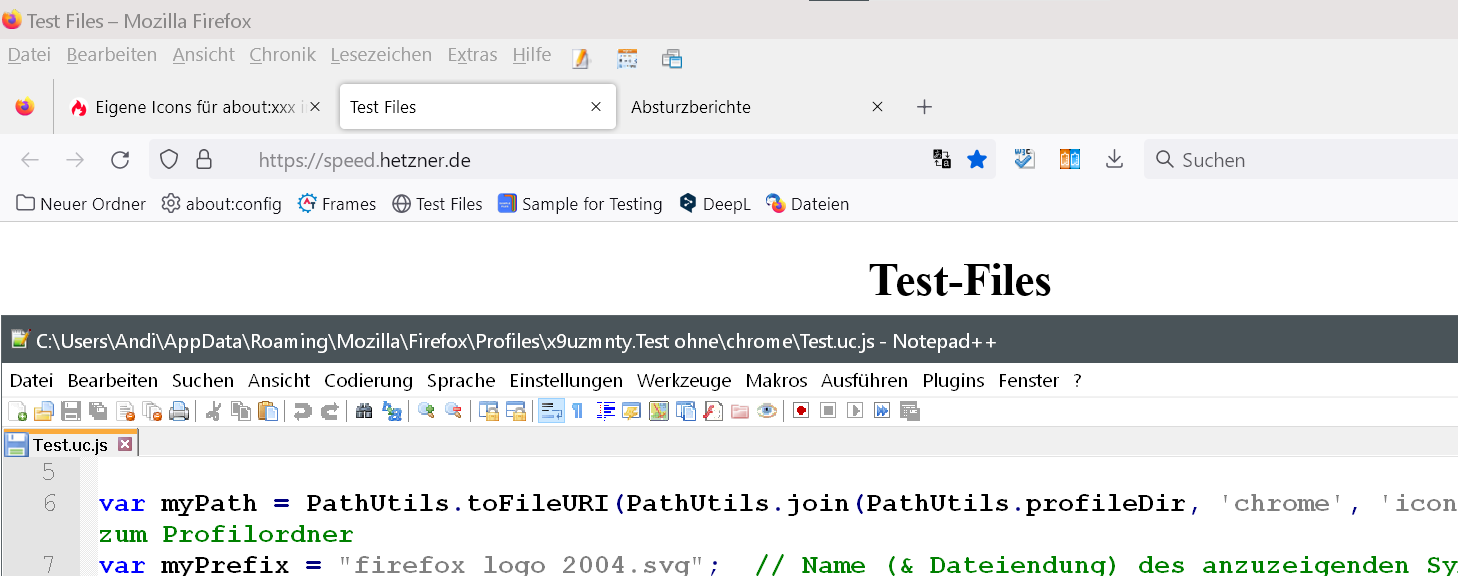Click the speed.hetzner.de URL field
The height and width of the screenshot is (576, 1458).
click(x=572, y=160)
